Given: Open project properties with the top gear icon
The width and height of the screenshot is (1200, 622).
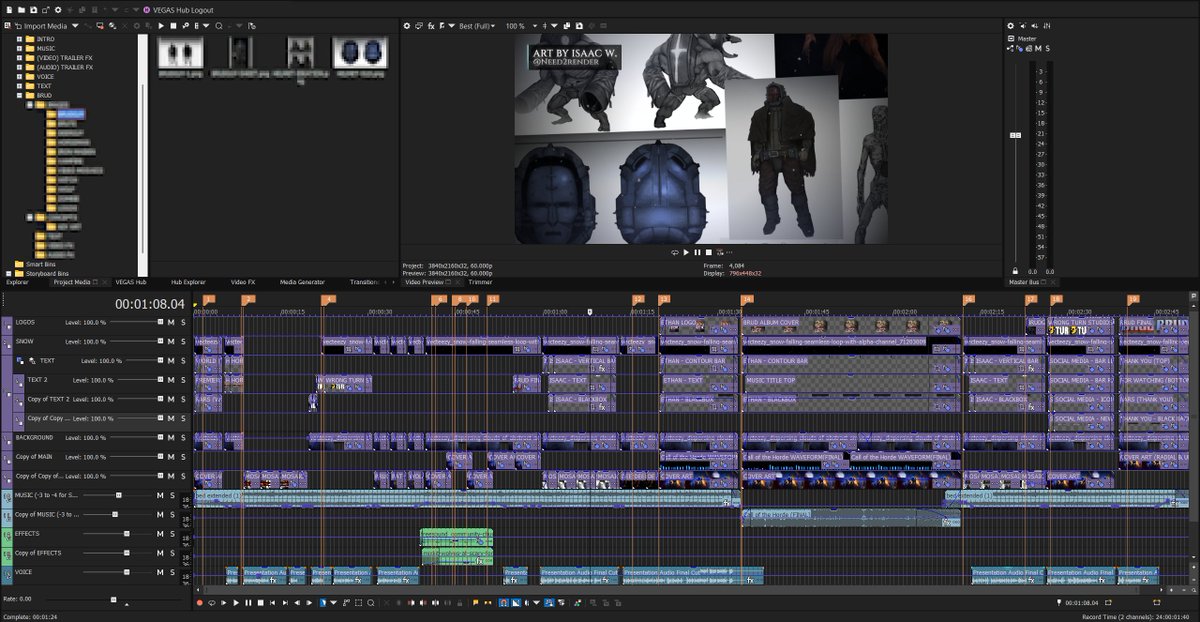Looking at the screenshot, I should tap(58, 10).
